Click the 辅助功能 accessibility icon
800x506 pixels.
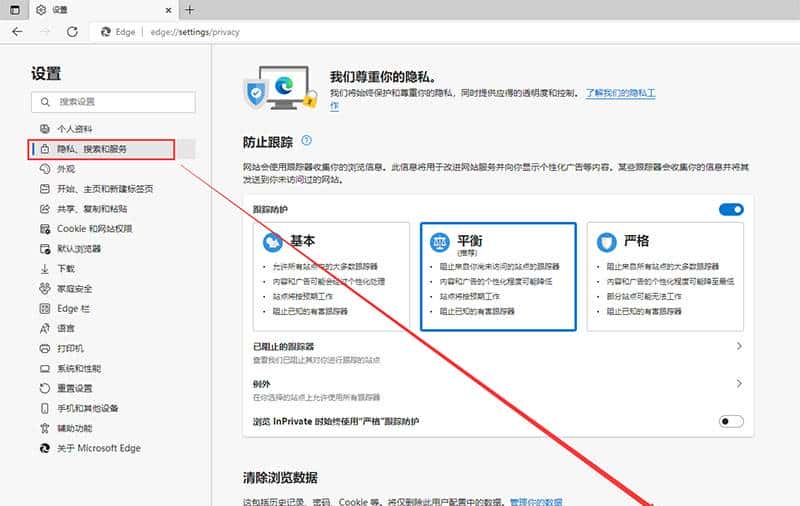pos(45,428)
